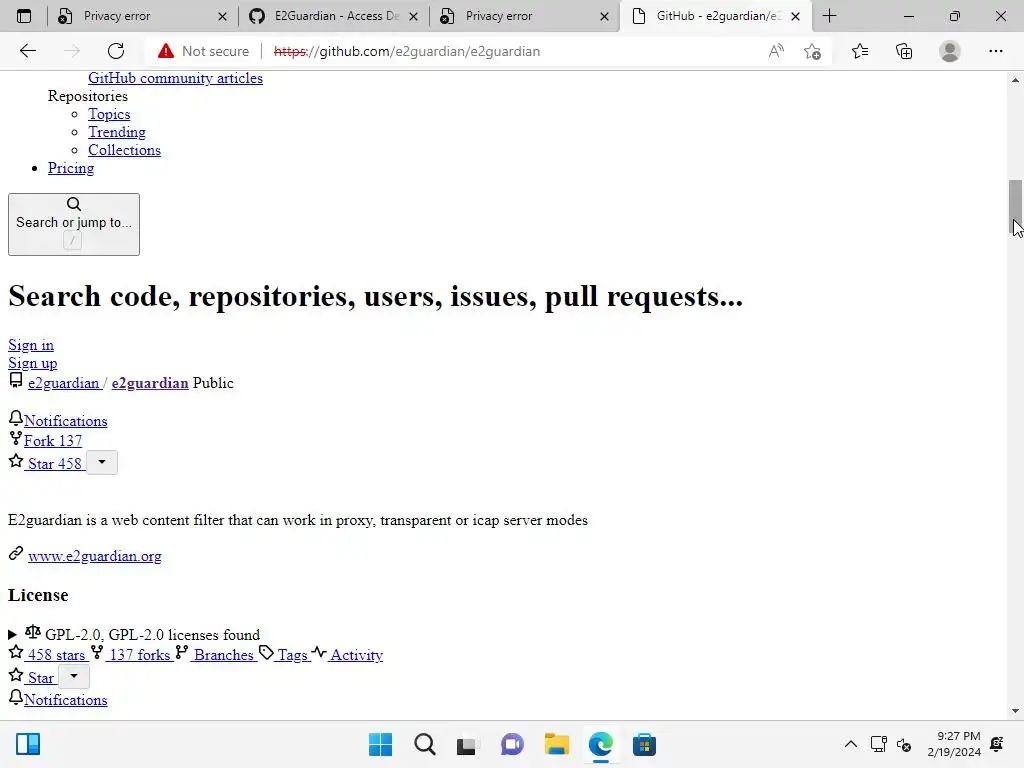The image size is (1024, 768).
Task: Click the Sign up link
Action: coord(33,363)
